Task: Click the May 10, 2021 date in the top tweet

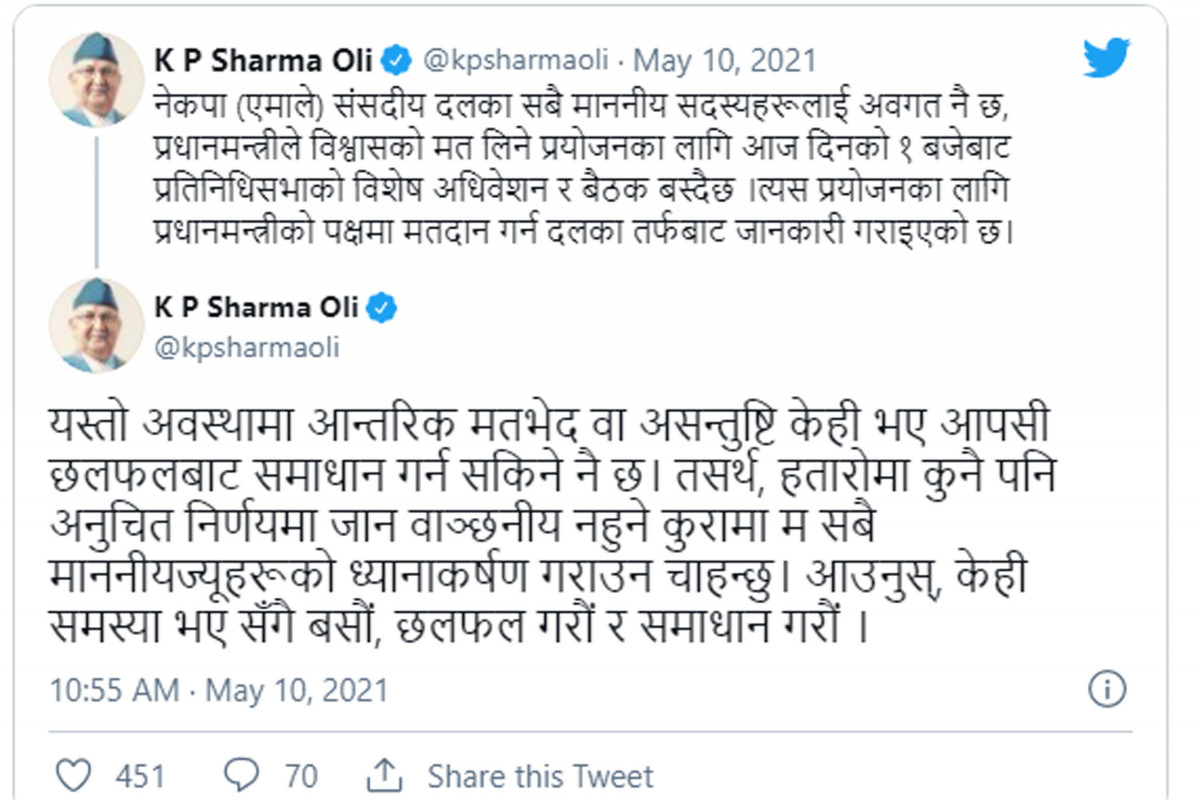Action: click(x=725, y=60)
